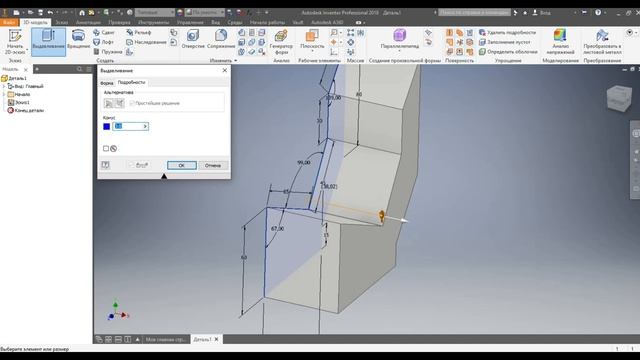Open the Плоскость dropdown arrow
The image size is (640, 360).
tap(312, 51)
